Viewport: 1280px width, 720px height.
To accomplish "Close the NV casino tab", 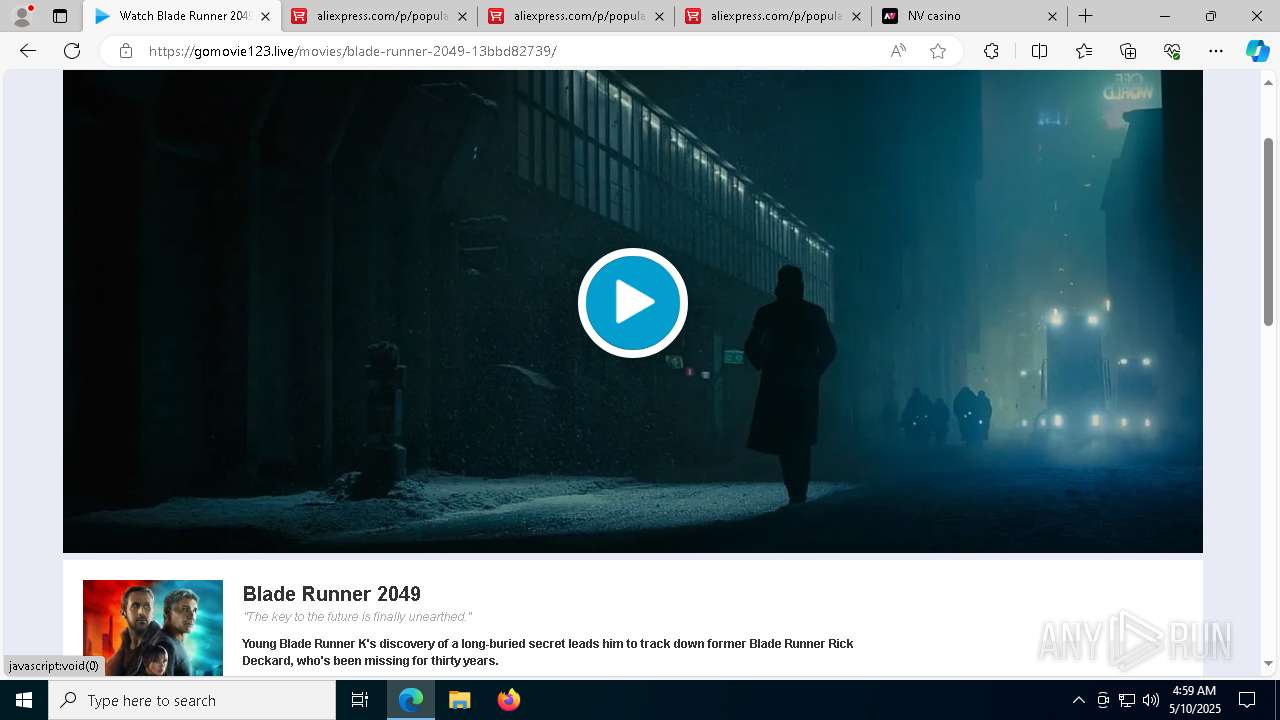I will pos(1052,16).
